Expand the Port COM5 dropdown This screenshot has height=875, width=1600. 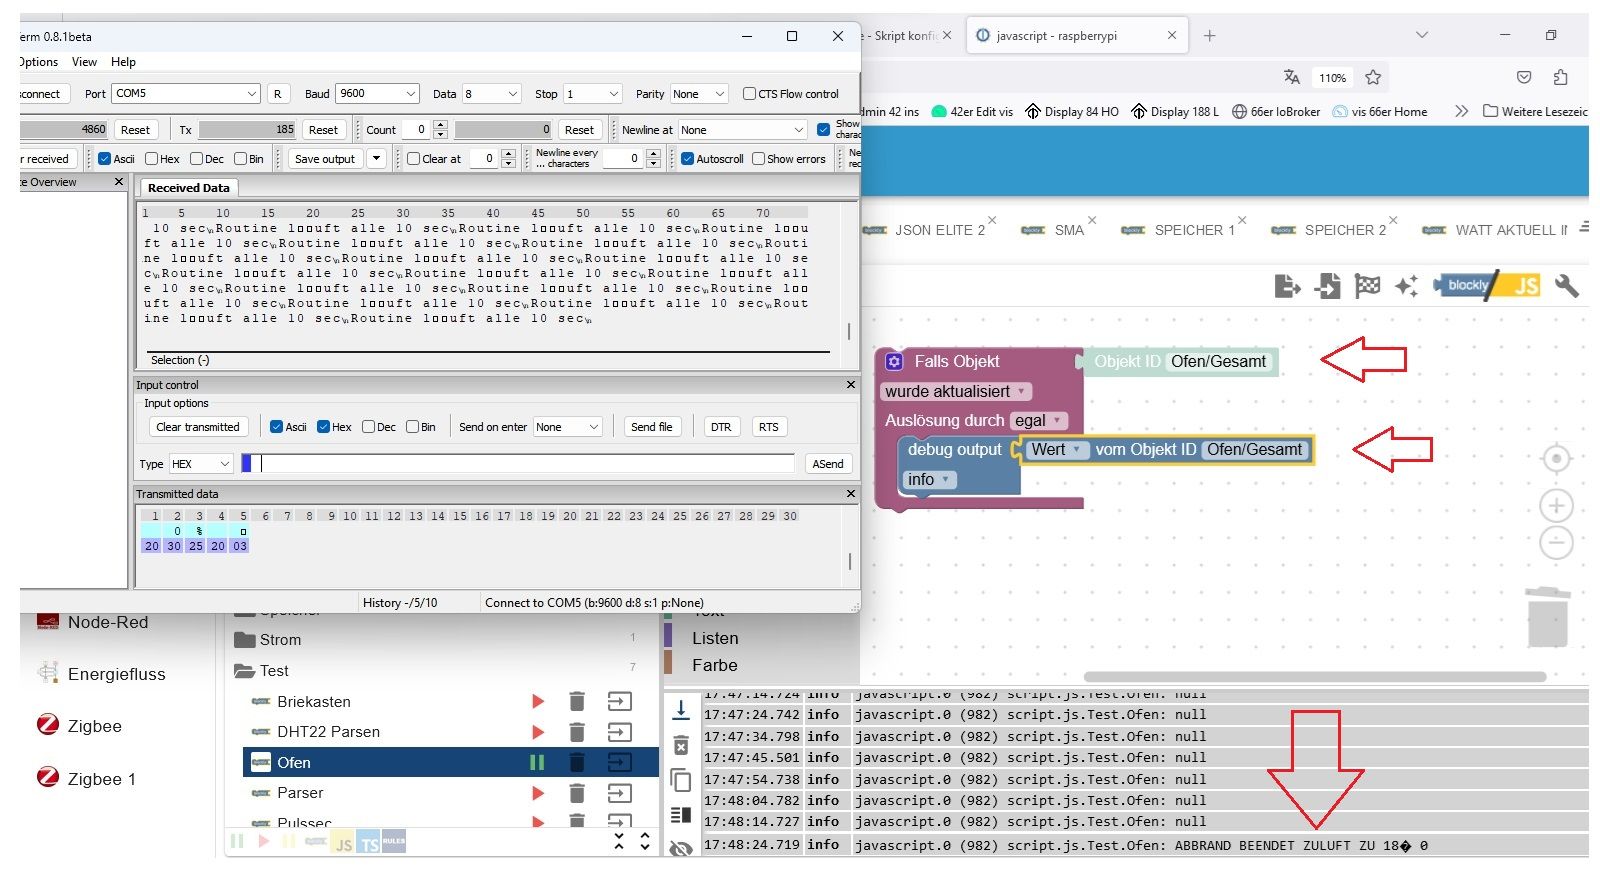[x=186, y=94]
